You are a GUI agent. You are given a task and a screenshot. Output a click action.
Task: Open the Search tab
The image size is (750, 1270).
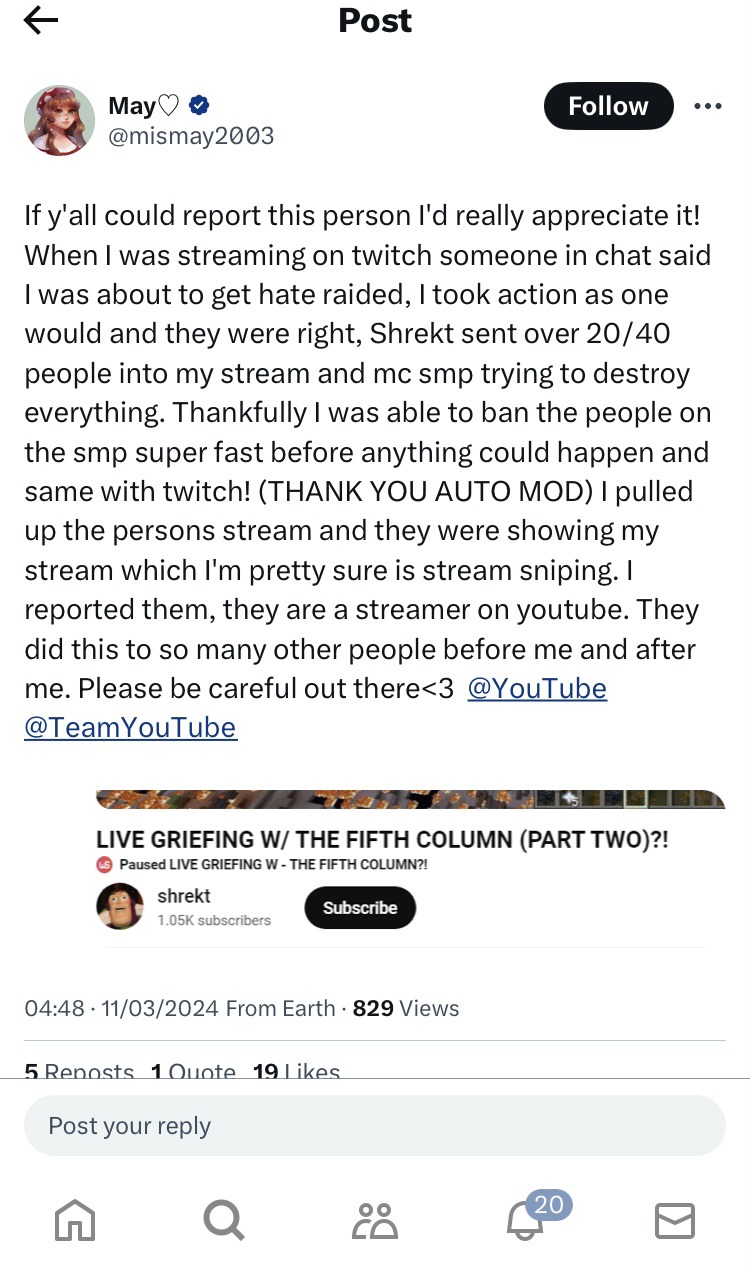click(222, 1220)
